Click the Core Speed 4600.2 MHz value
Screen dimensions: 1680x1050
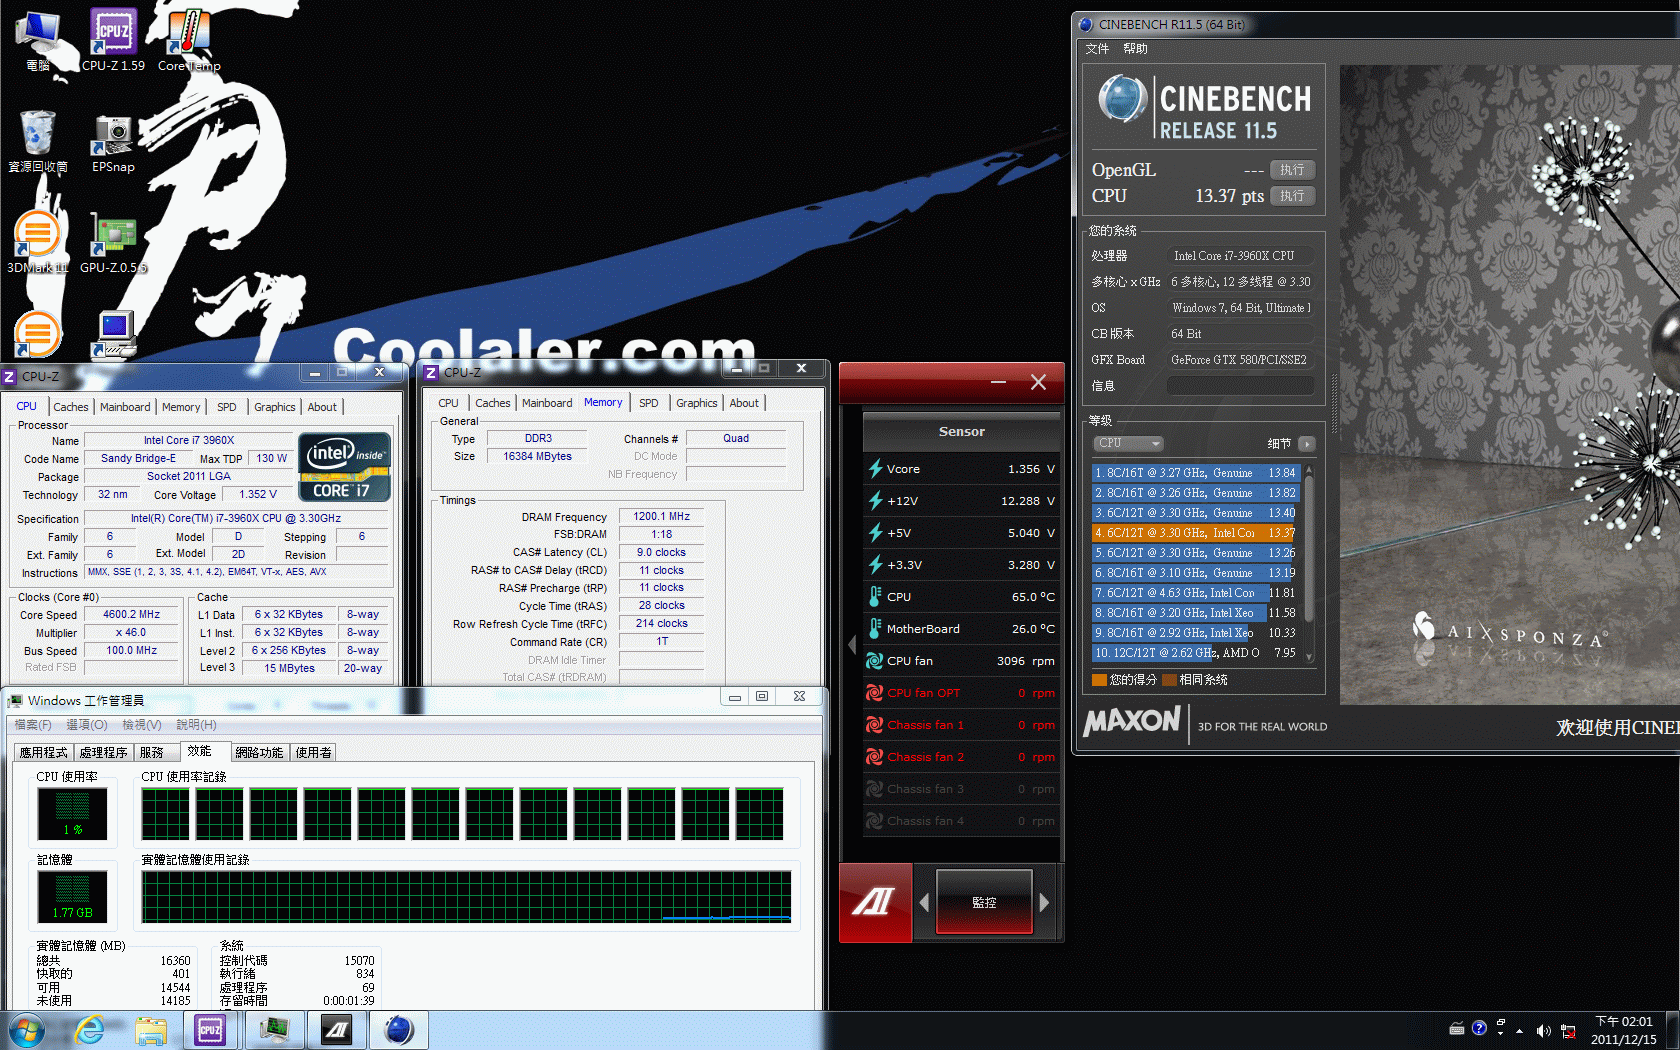[x=131, y=615]
